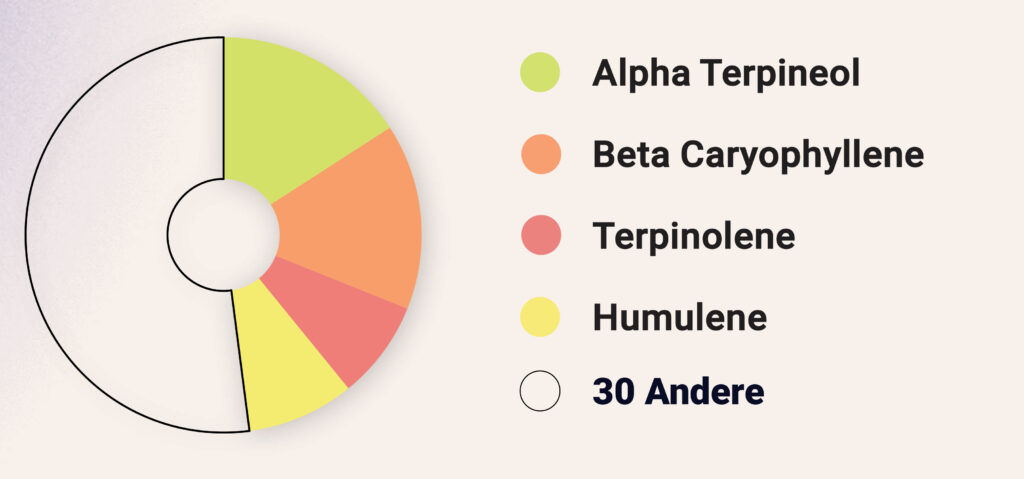Viewport: 1024px width, 479px height.
Task: Click the green Alpha Terpineol legend circle
Action: [540, 73]
